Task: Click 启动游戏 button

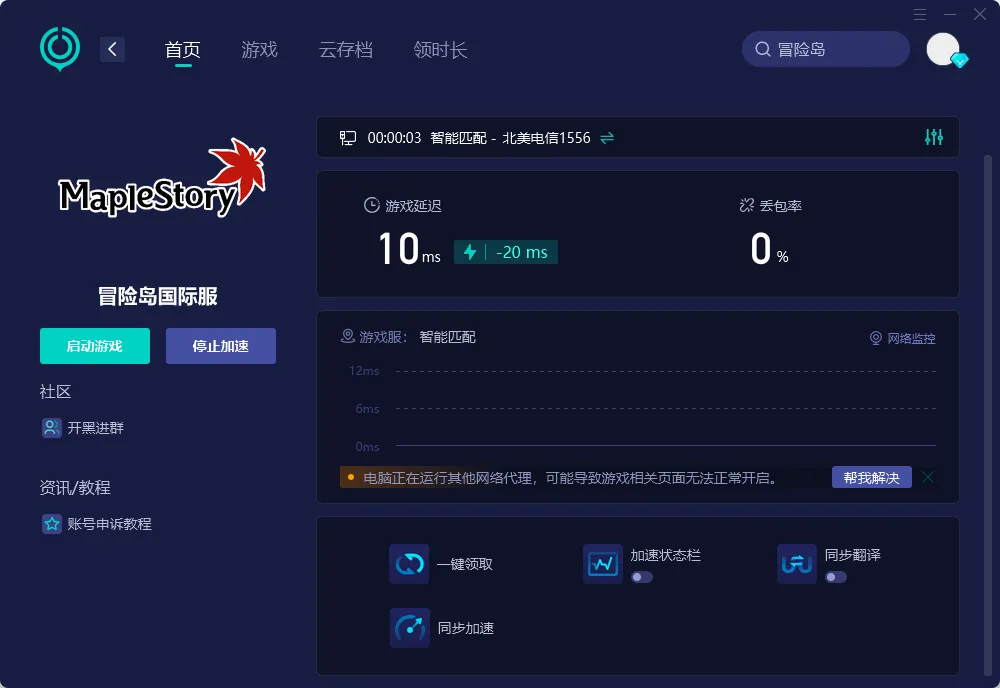Action: [95, 346]
